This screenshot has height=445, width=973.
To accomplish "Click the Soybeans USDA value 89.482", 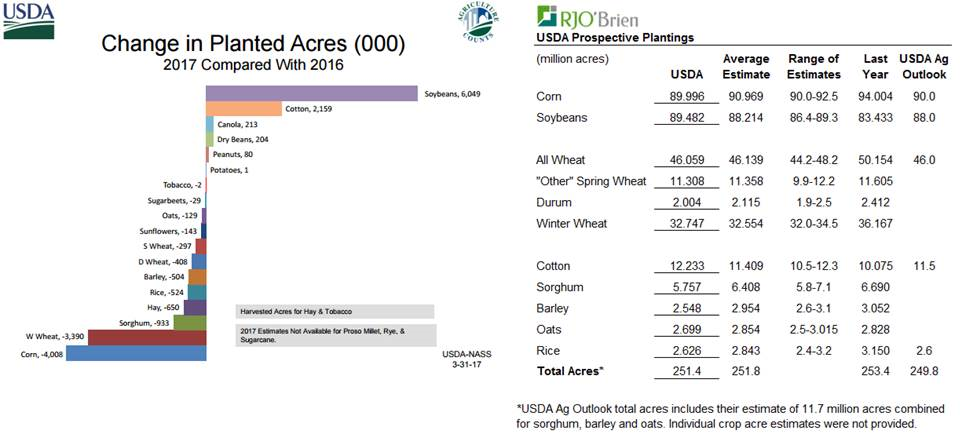I will point(682,117).
